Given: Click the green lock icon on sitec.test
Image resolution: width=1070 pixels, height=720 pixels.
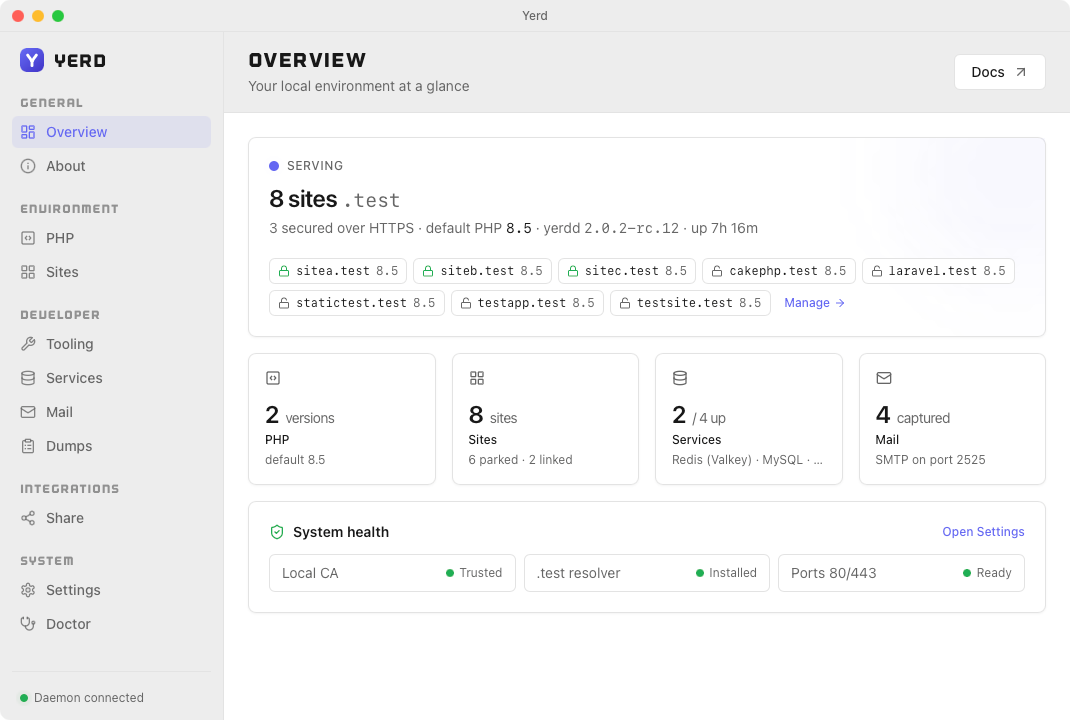Looking at the screenshot, I should (573, 271).
